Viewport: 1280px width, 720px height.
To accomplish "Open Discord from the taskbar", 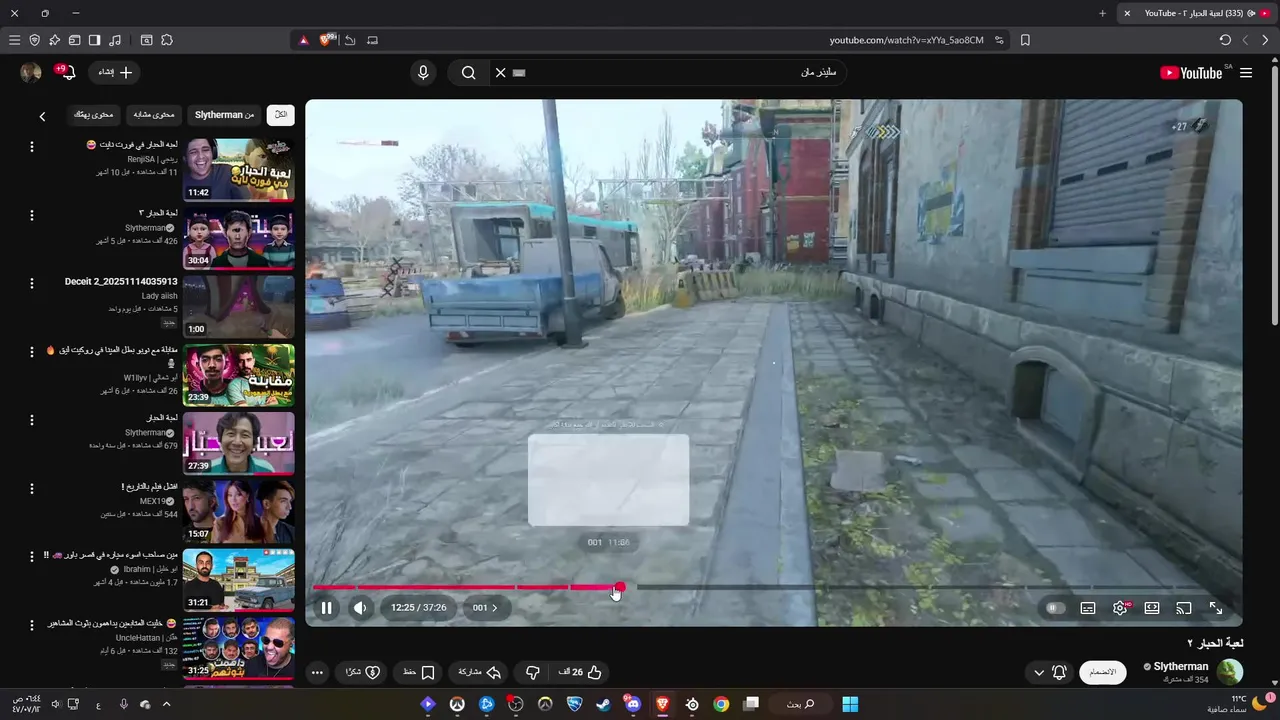I will point(632,704).
